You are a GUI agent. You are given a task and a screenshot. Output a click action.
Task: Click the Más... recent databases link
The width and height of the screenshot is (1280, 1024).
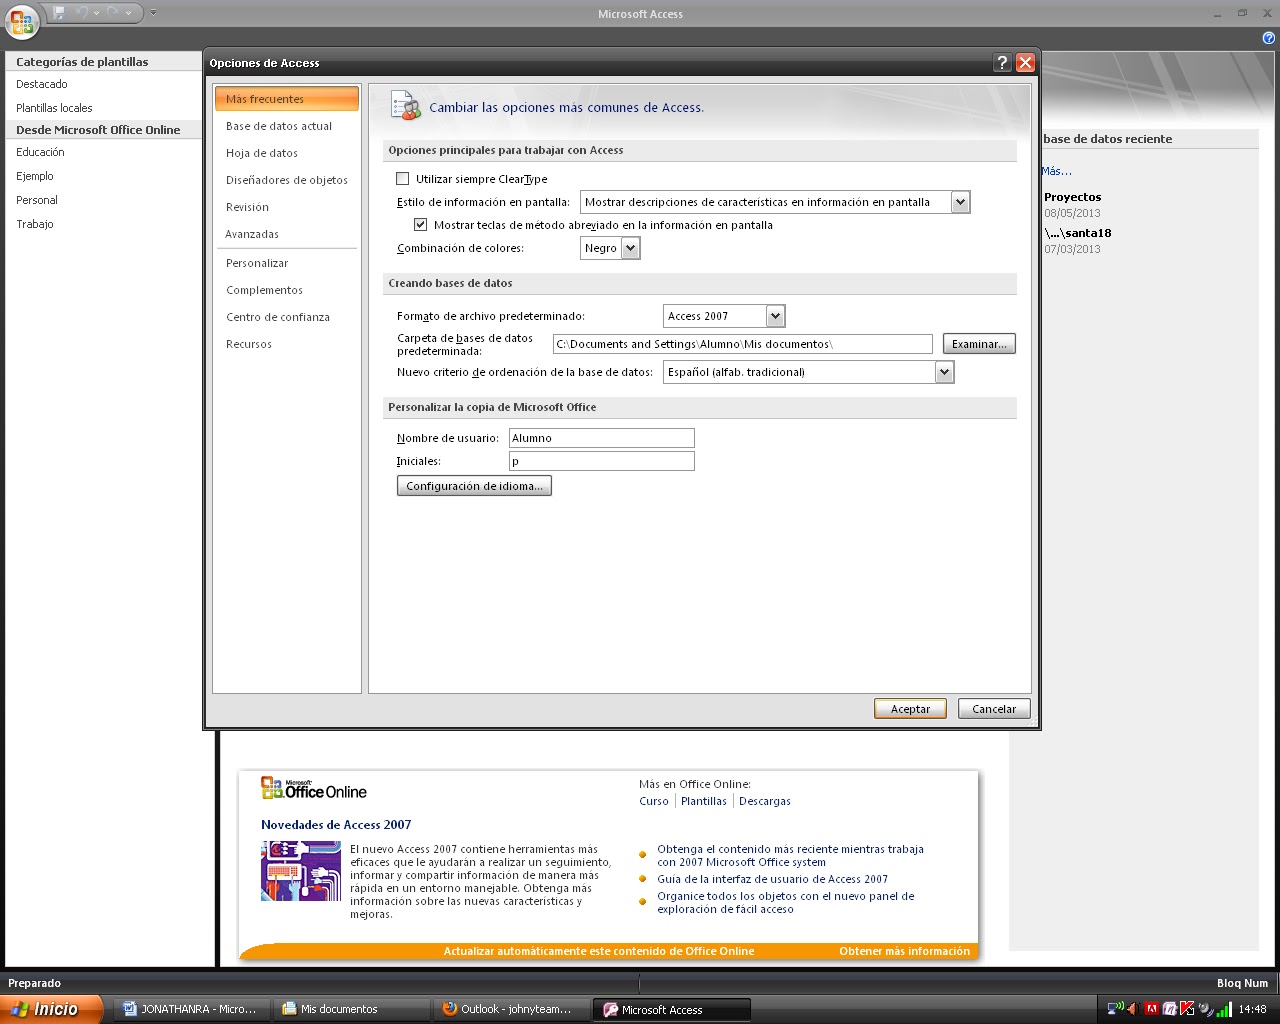pyautogui.click(x=1056, y=171)
